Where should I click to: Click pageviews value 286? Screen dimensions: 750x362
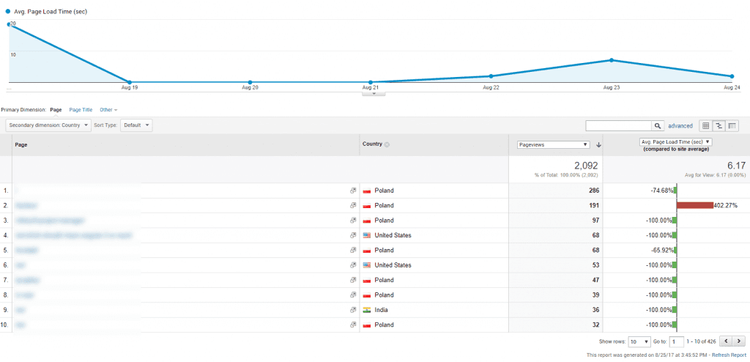tap(594, 190)
